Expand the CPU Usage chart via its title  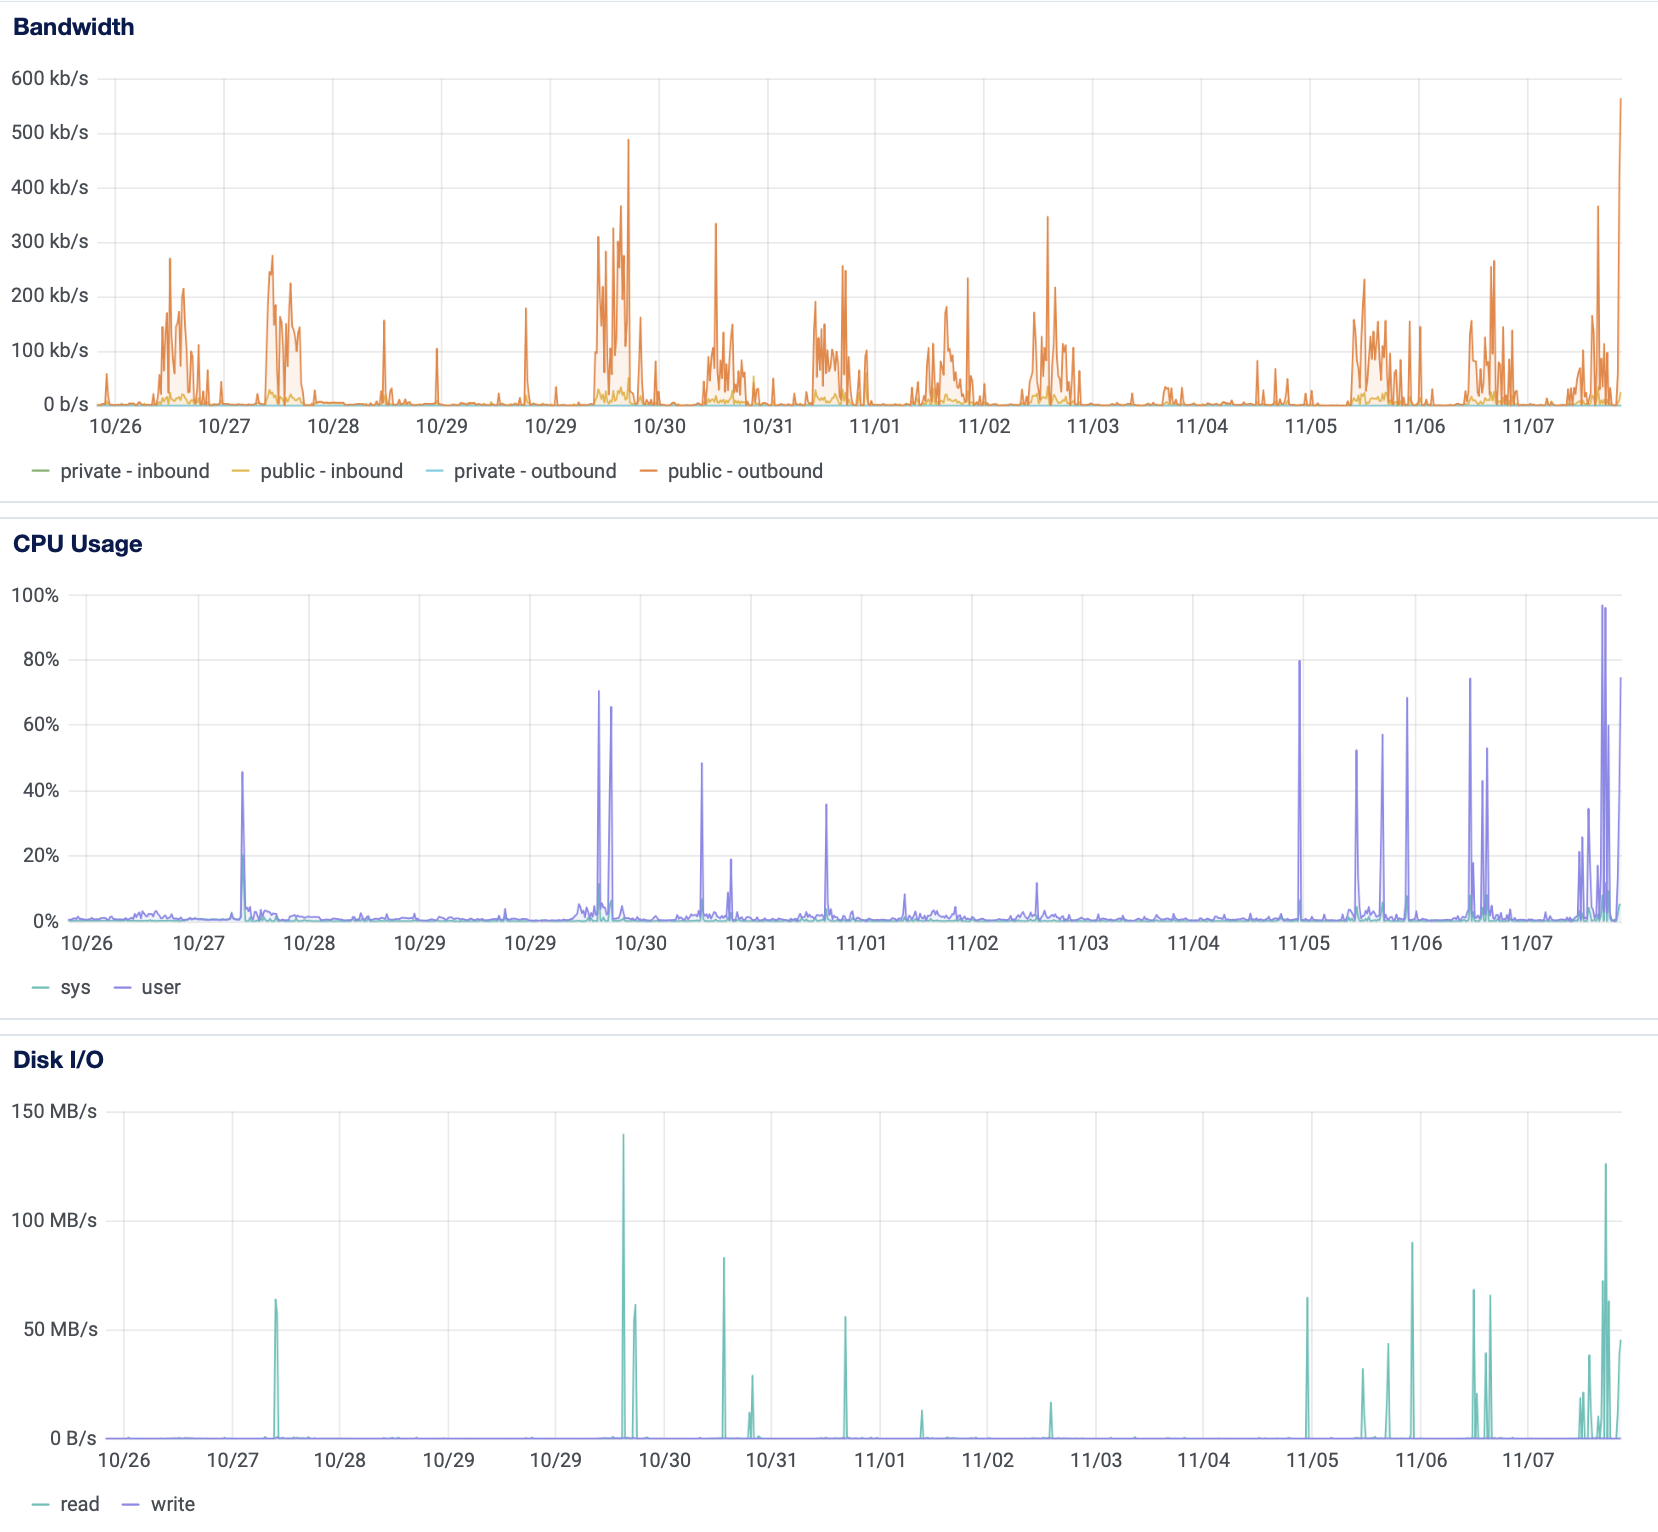click(x=76, y=544)
